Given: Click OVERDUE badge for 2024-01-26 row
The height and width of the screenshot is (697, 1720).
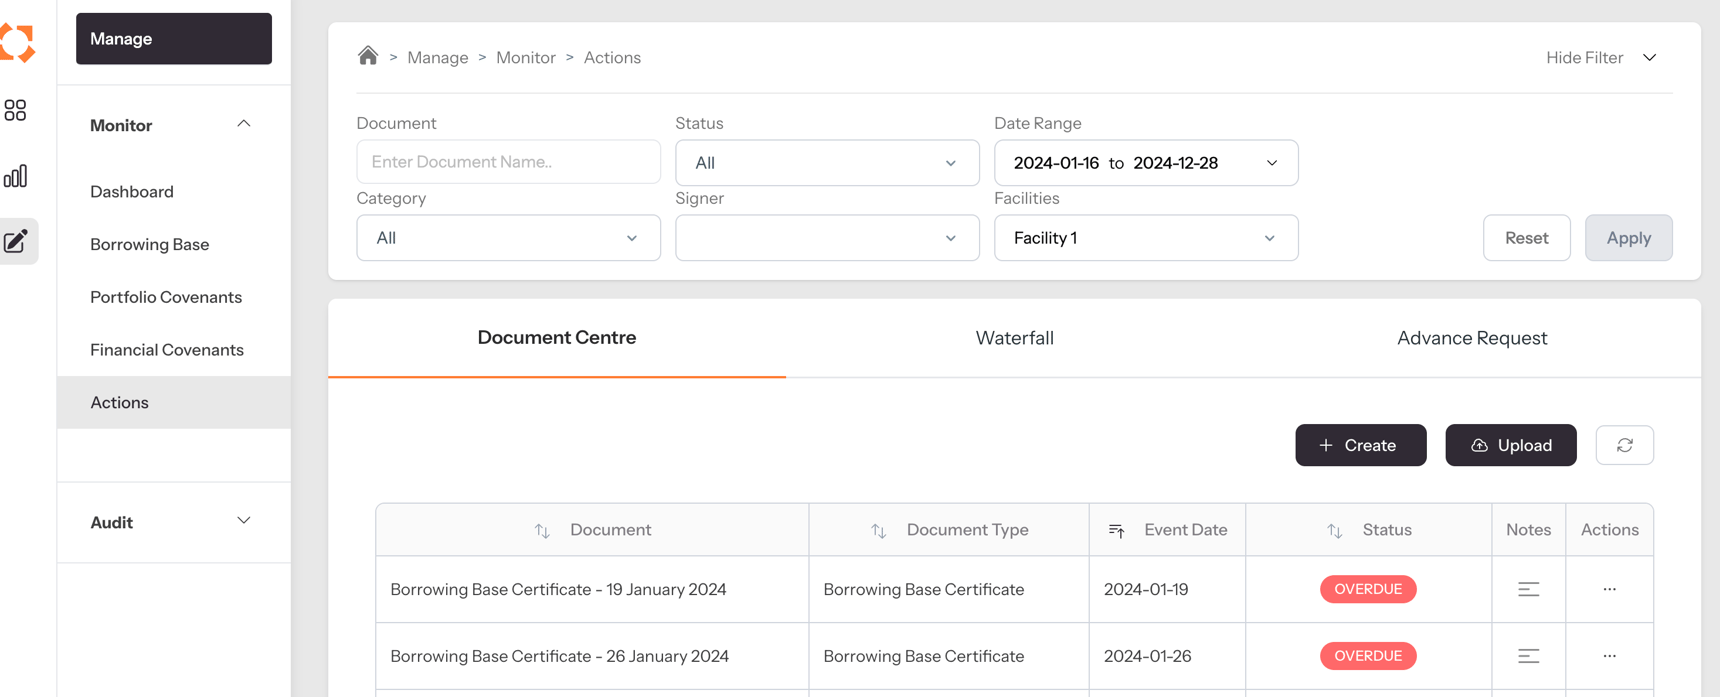Looking at the screenshot, I should pyautogui.click(x=1368, y=656).
